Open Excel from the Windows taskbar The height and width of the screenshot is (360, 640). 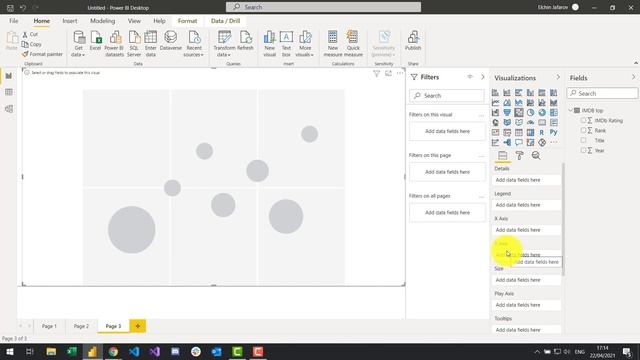coord(72,351)
